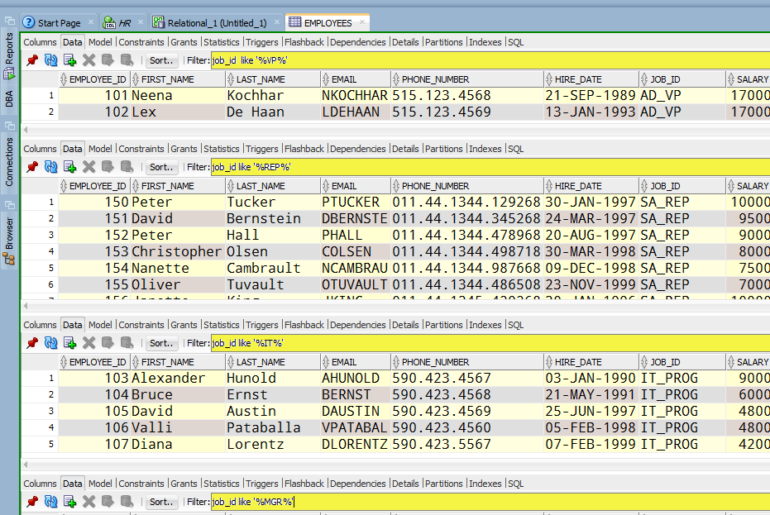The image size is (770, 515).
Task: Delete selected row in the '%VP%' filter panel
Action: pos(89,60)
